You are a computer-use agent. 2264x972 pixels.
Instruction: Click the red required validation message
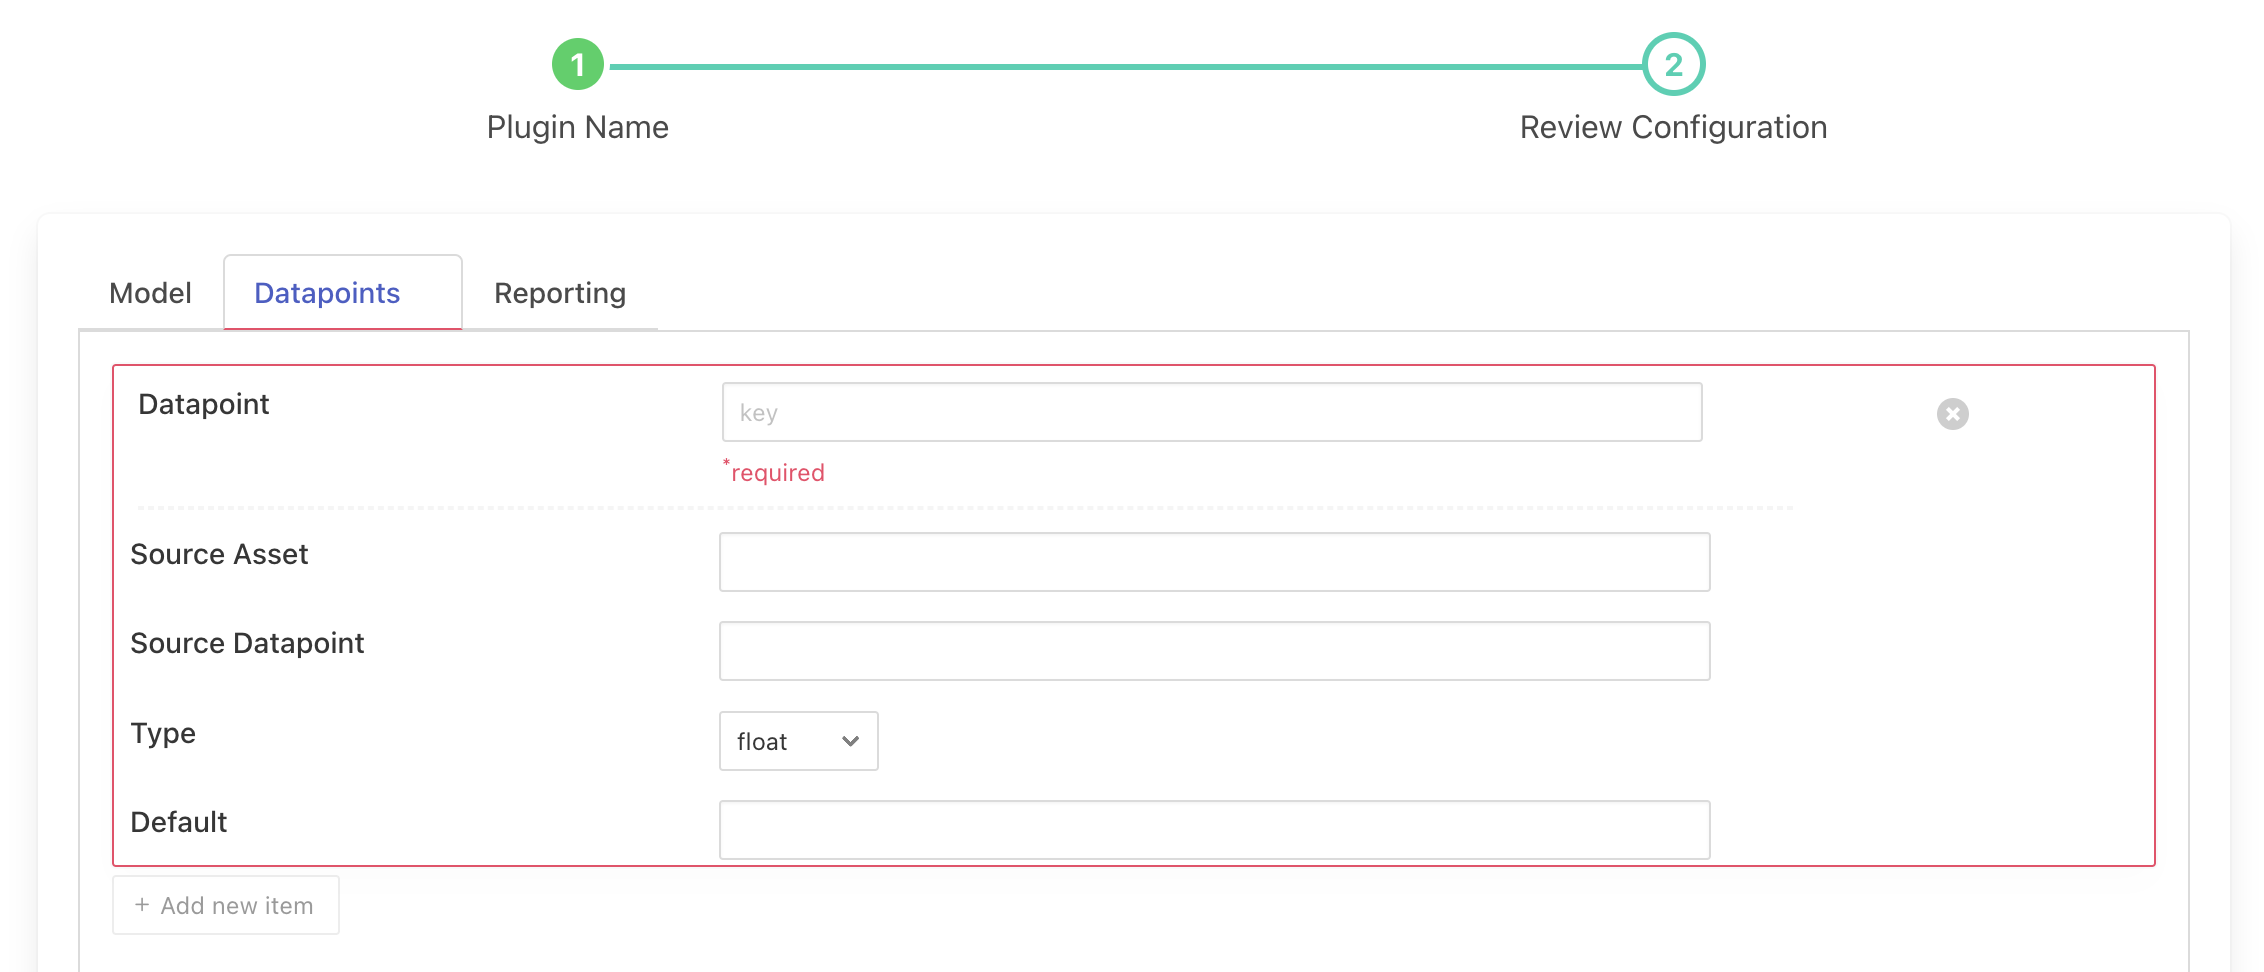tap(775, 472)
